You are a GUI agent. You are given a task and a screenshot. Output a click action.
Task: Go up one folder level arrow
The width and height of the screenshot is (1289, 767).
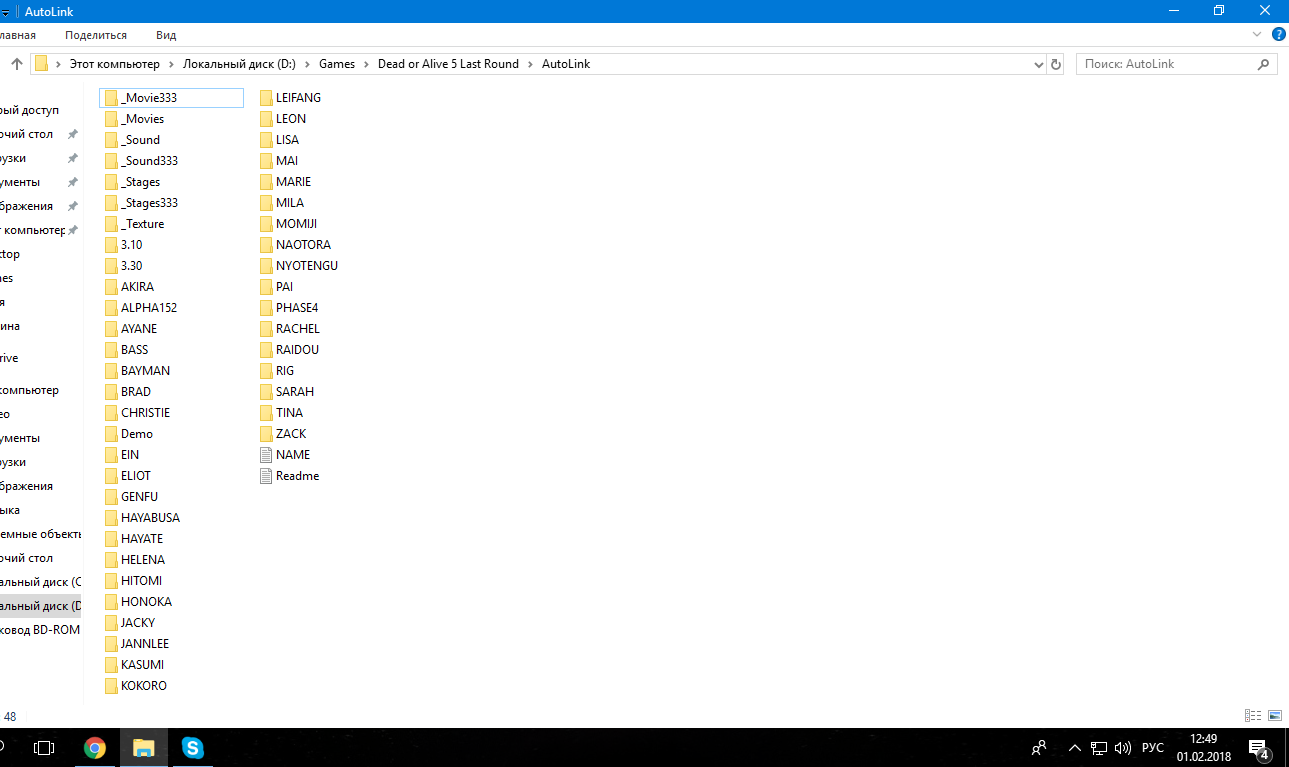tap(17, 64)
